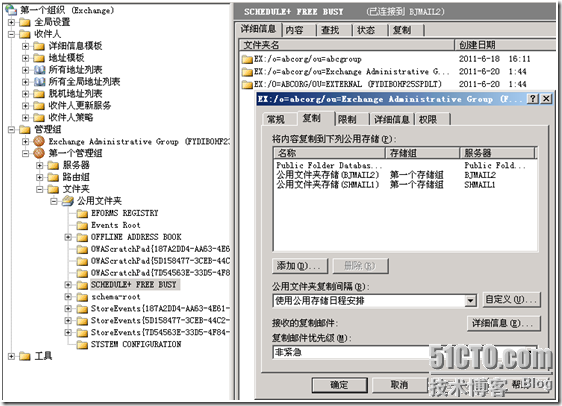Click the 工具 folder icon
Viewport: 562px width, 406px height.
(25, 356)
